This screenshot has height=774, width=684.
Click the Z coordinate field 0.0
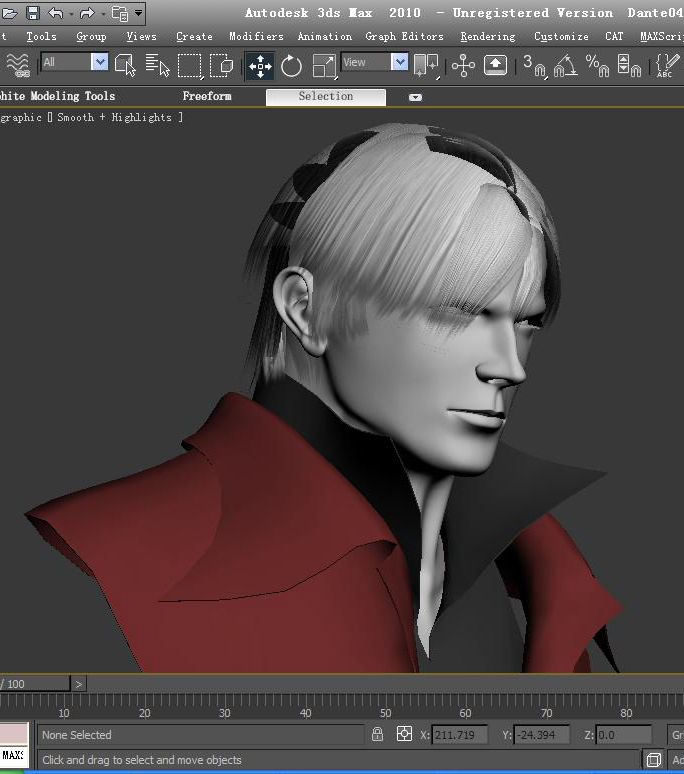[x=624, y=735]
